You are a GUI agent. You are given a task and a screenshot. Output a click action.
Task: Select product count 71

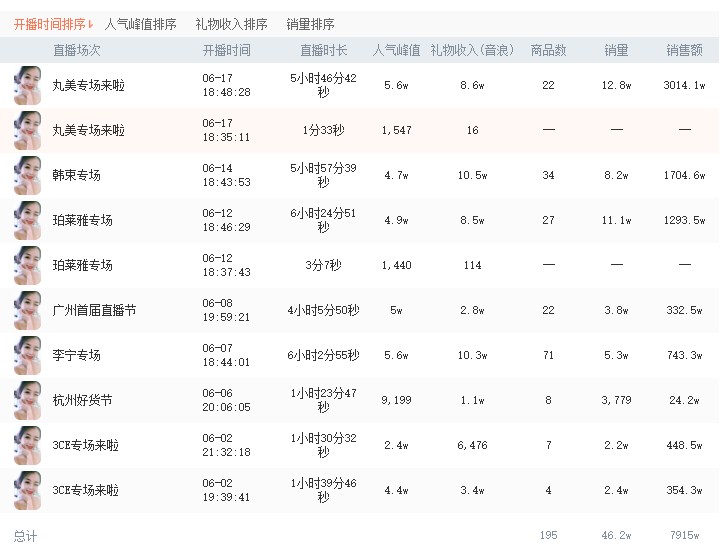[548, 355]
